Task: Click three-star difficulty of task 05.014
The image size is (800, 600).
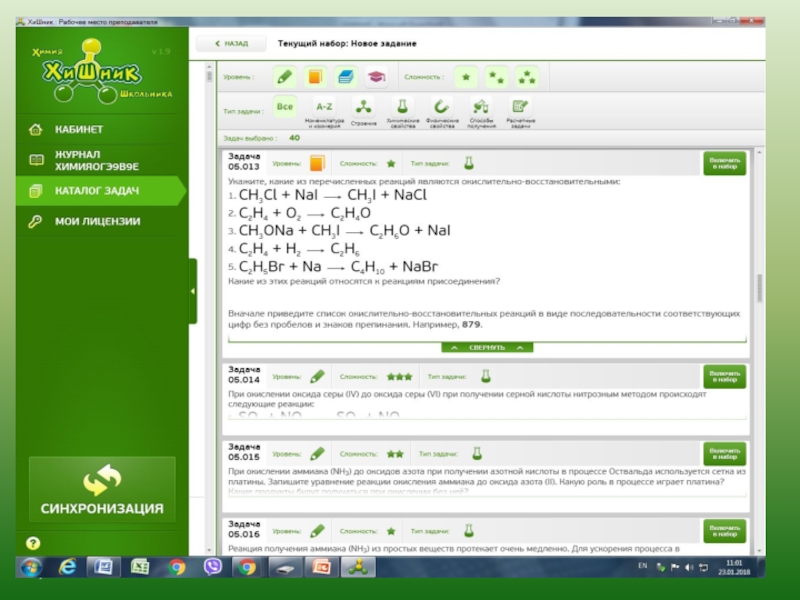Action: [x=399, y=377]
